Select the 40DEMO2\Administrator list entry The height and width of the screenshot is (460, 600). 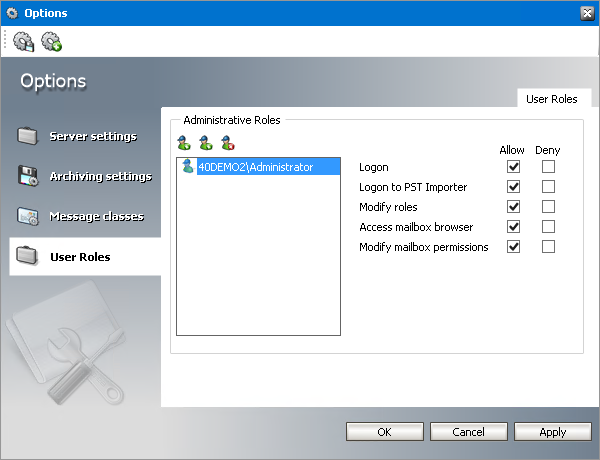tap(255, 167)
